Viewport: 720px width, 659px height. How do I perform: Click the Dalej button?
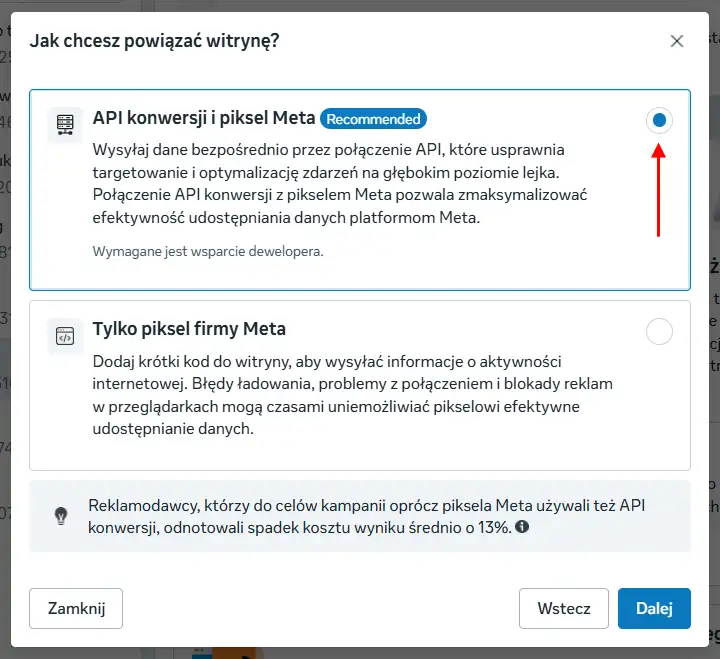pos(654,608)
